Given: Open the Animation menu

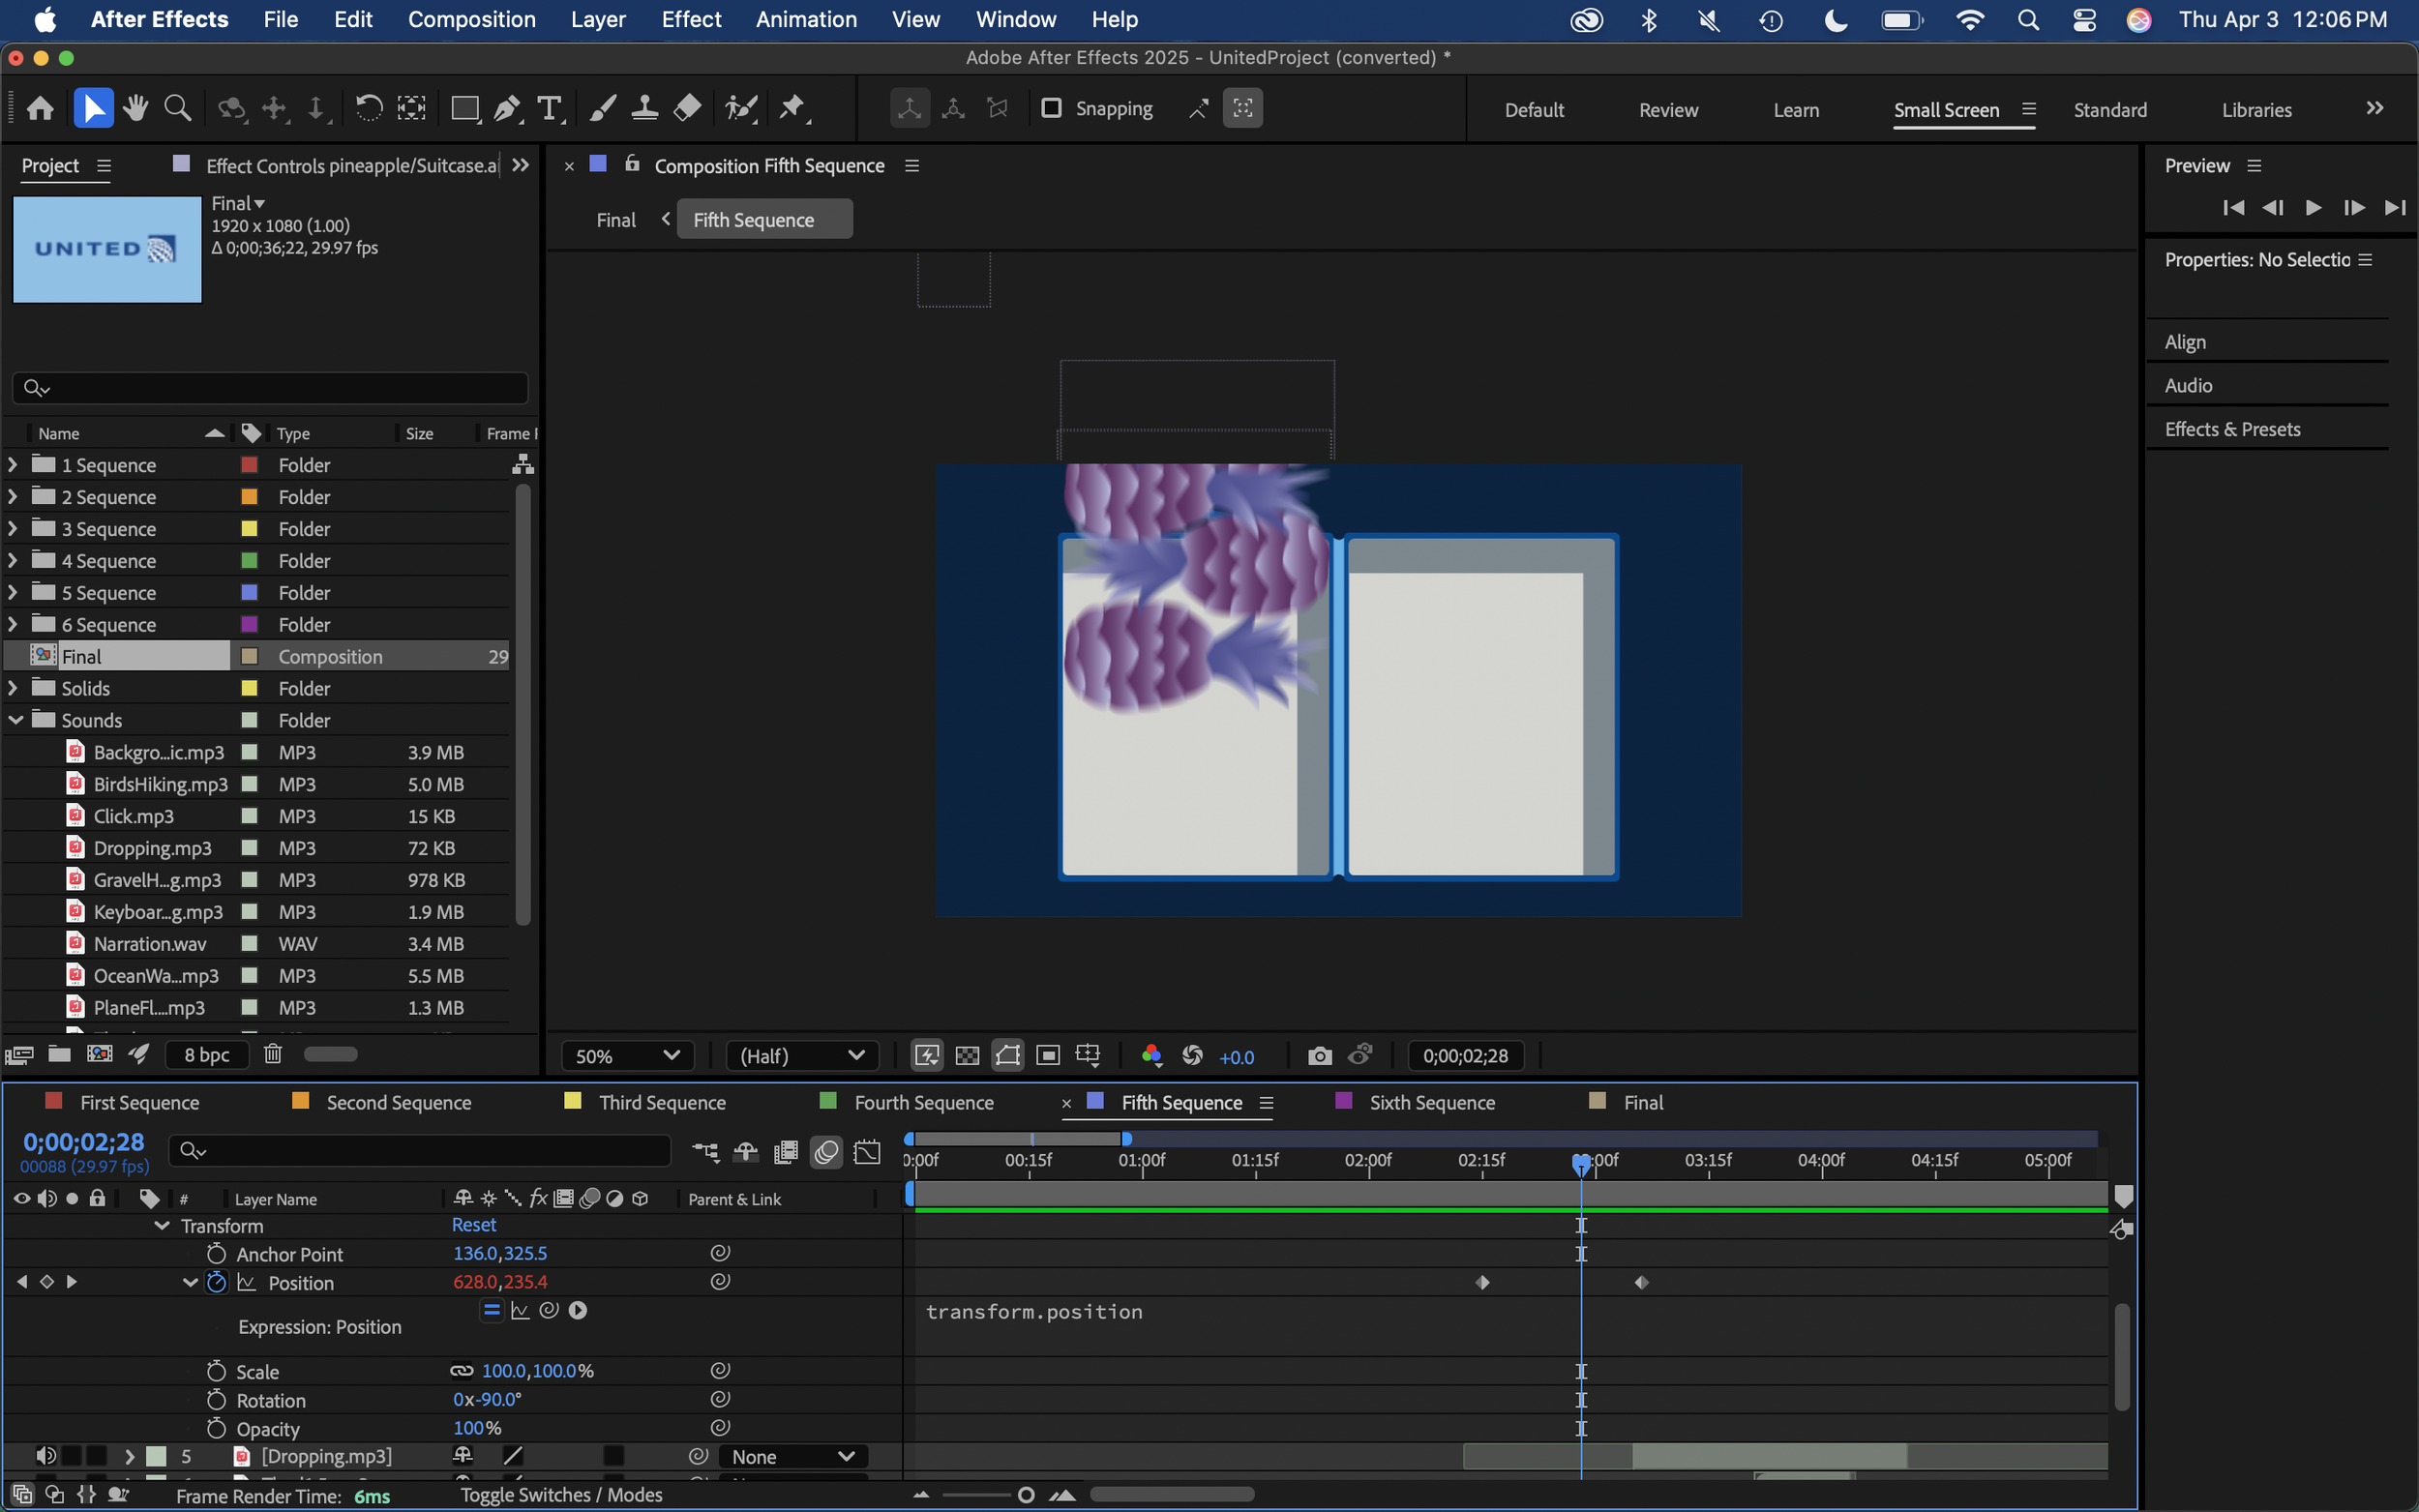Looking at the screenshot, I should pos(806,19).
